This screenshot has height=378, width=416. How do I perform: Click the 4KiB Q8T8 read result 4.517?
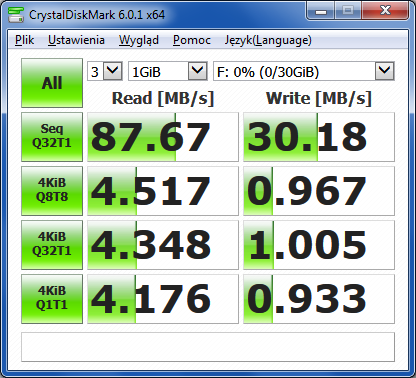[163, 191]
